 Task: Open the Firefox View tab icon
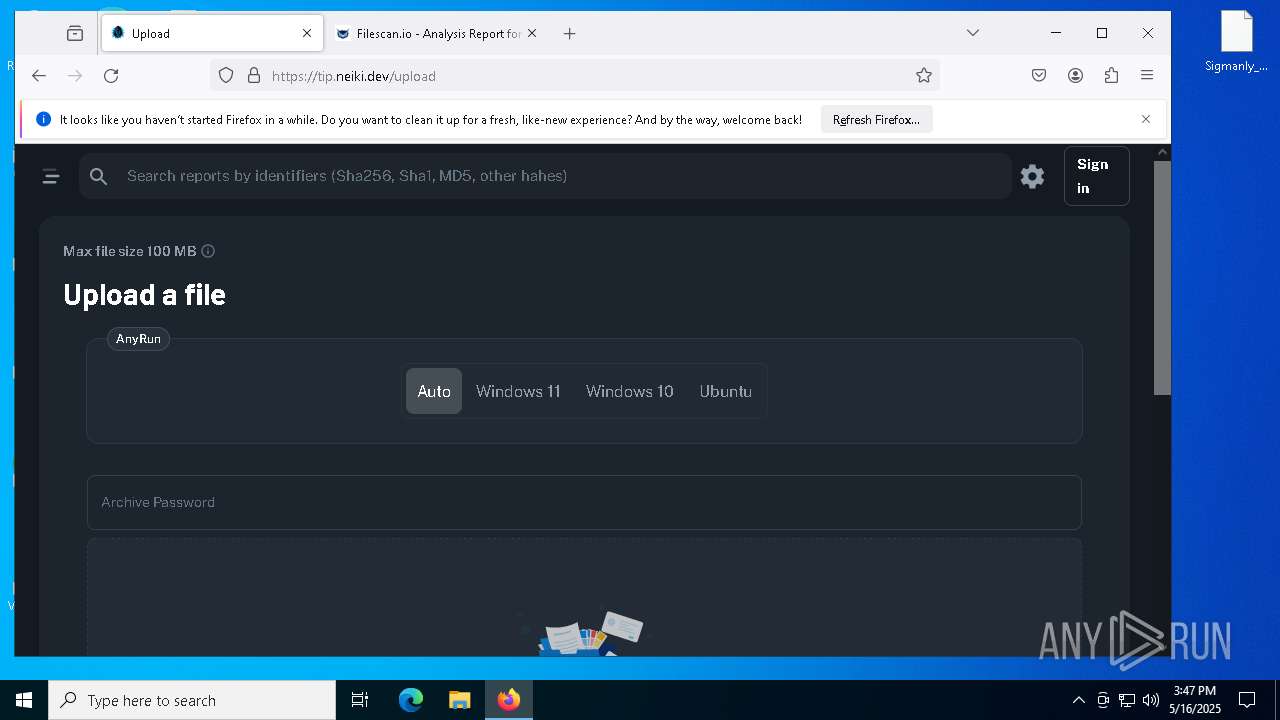(x=75, y=33)
